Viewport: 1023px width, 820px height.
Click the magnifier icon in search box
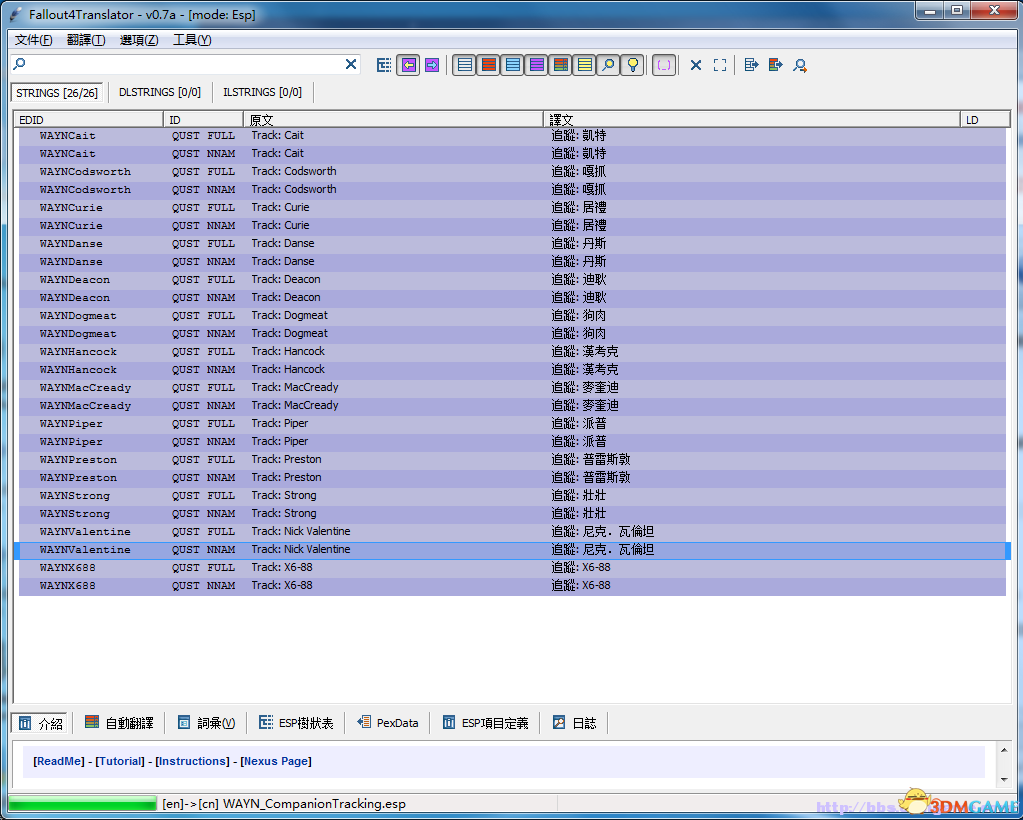point(20,64)
